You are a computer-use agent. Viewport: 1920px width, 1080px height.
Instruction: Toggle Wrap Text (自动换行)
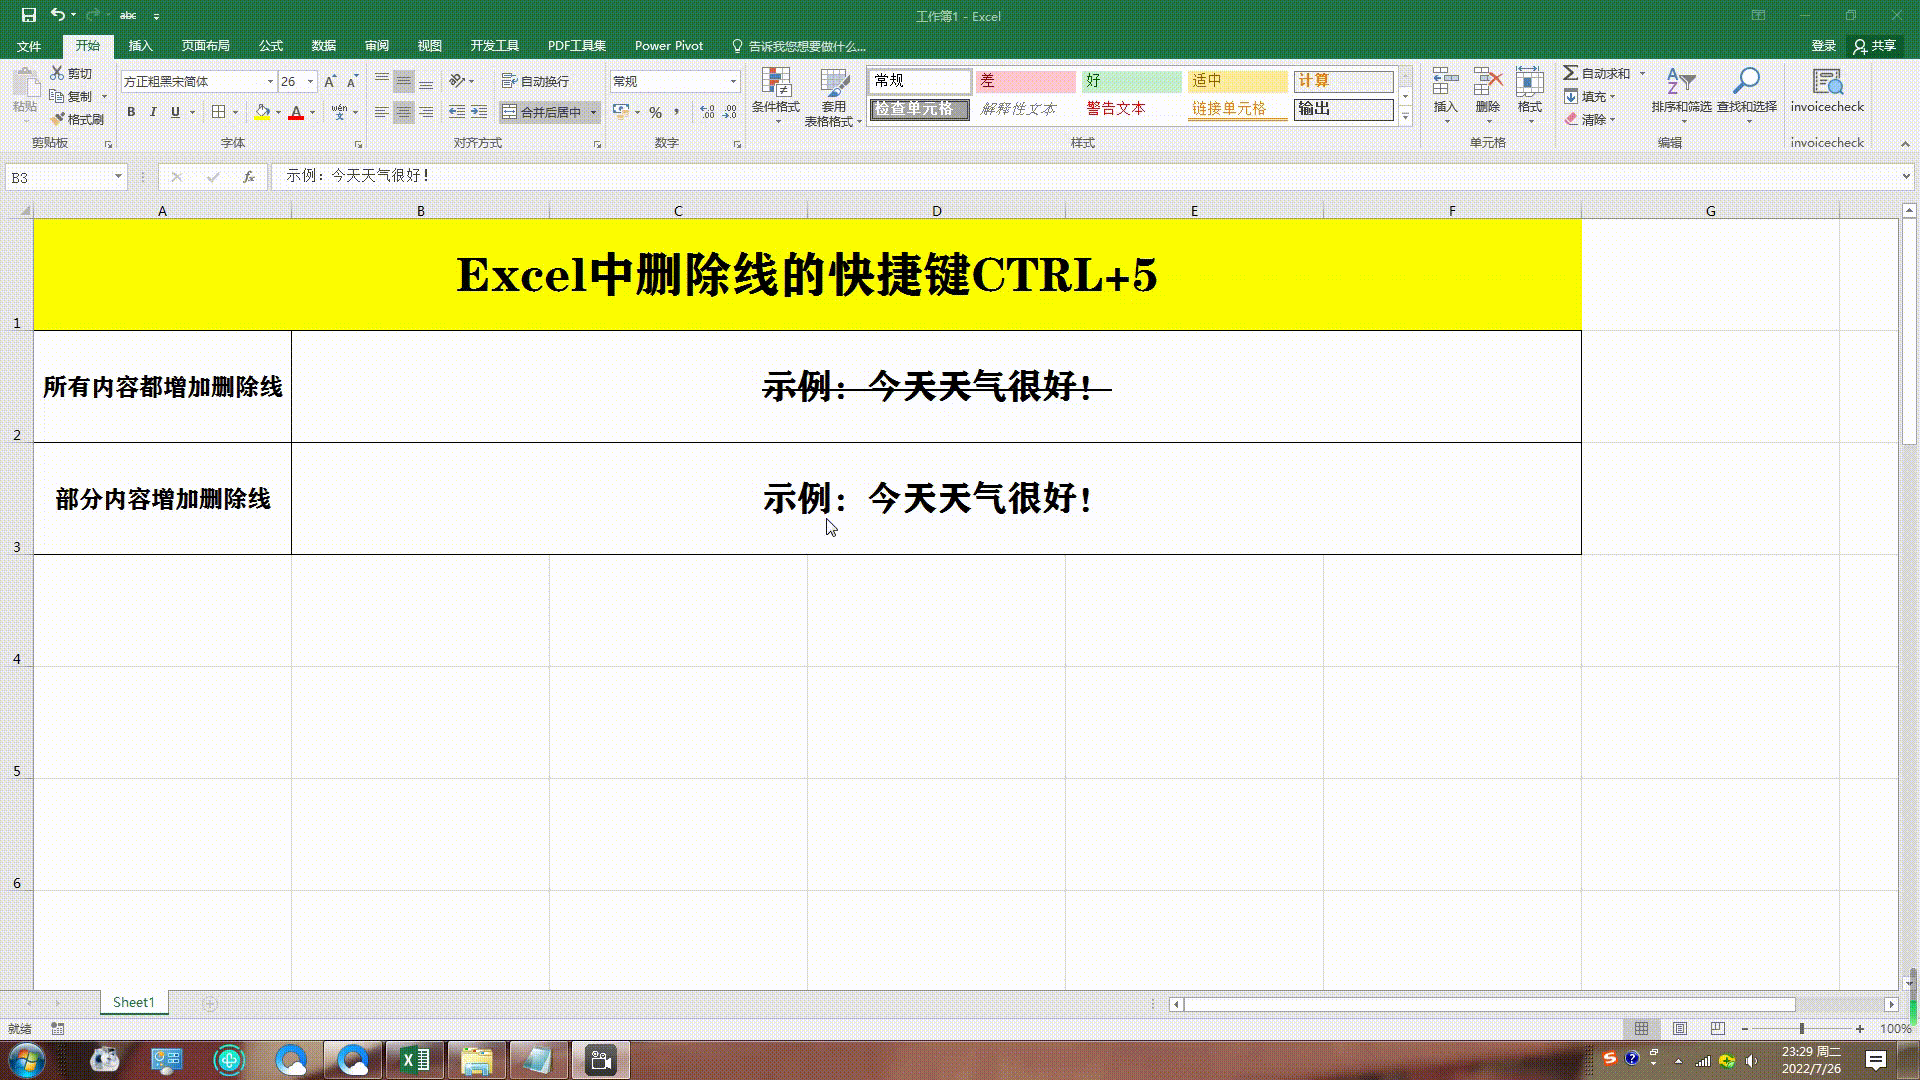[535, 81]
